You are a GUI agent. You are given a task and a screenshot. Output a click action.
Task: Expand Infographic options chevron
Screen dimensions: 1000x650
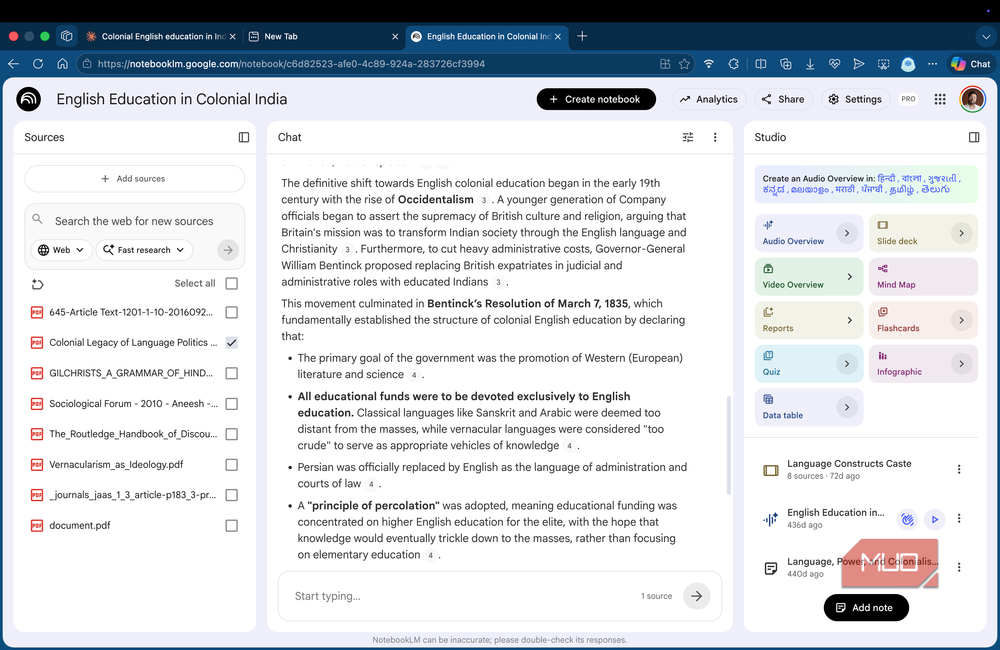[961, 364]
